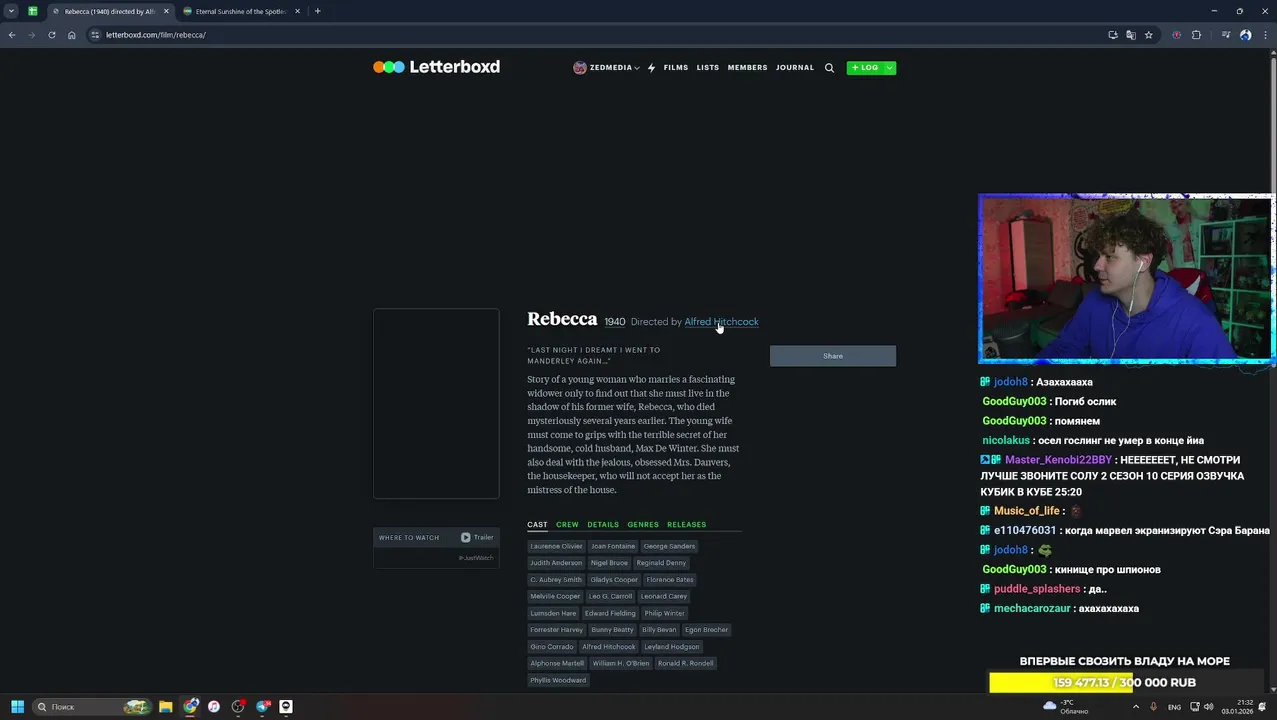Screen dimensions: 1277x720
Task: Install app icon in address bar
Action: 1113,35
